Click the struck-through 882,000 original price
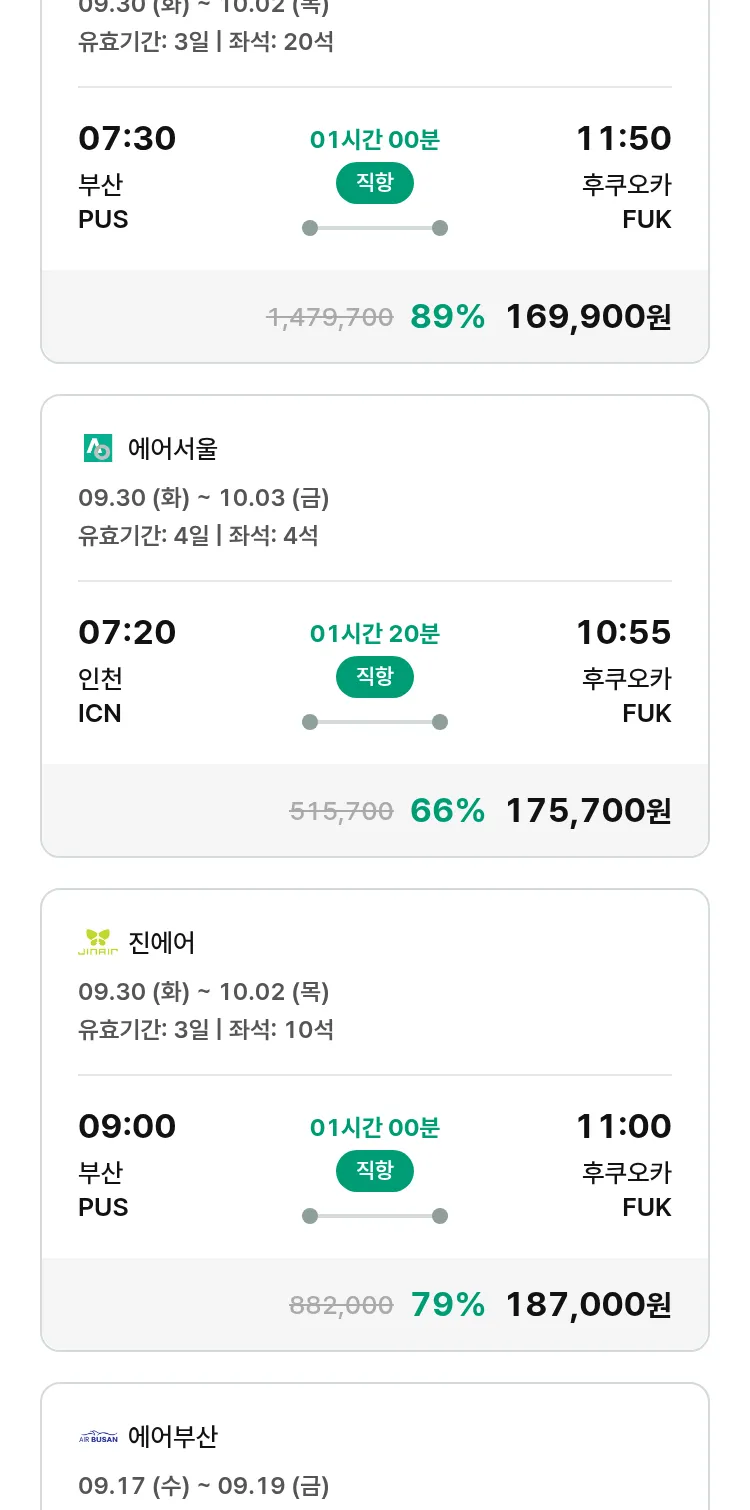This screenshot has height=1510, width=750. [341, 1305]
